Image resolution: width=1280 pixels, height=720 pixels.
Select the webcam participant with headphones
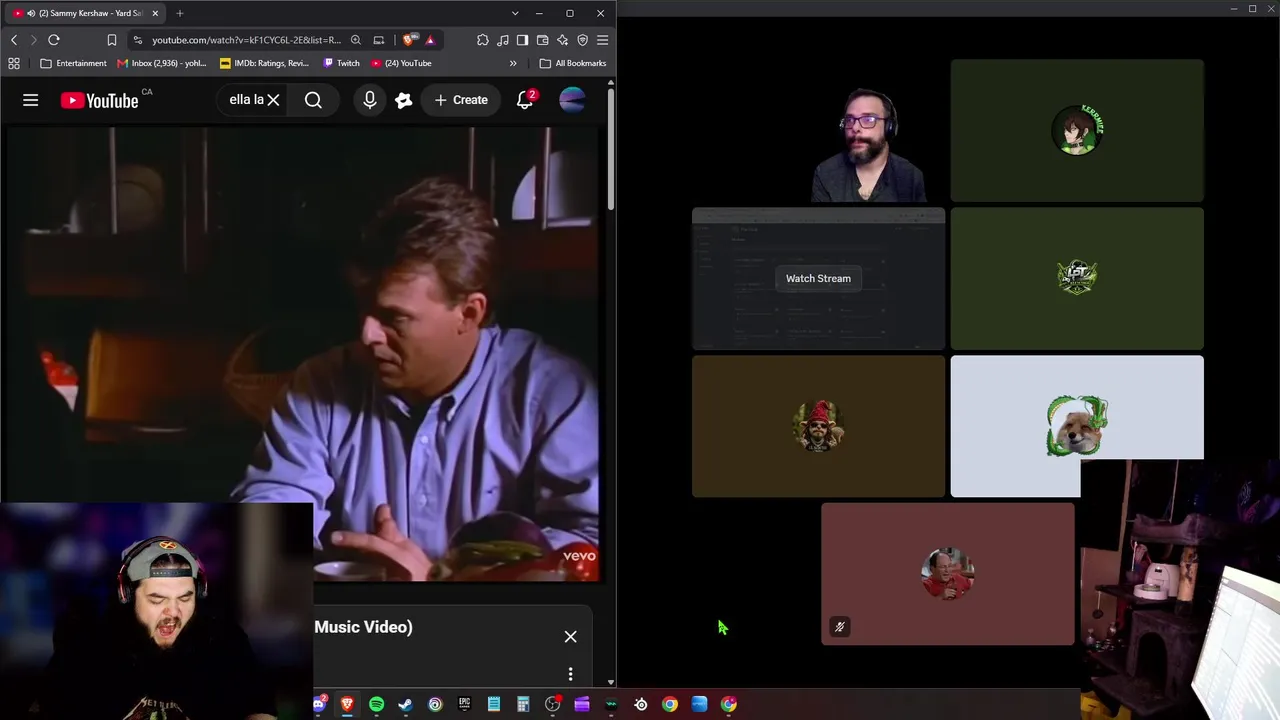pos(868,144)
